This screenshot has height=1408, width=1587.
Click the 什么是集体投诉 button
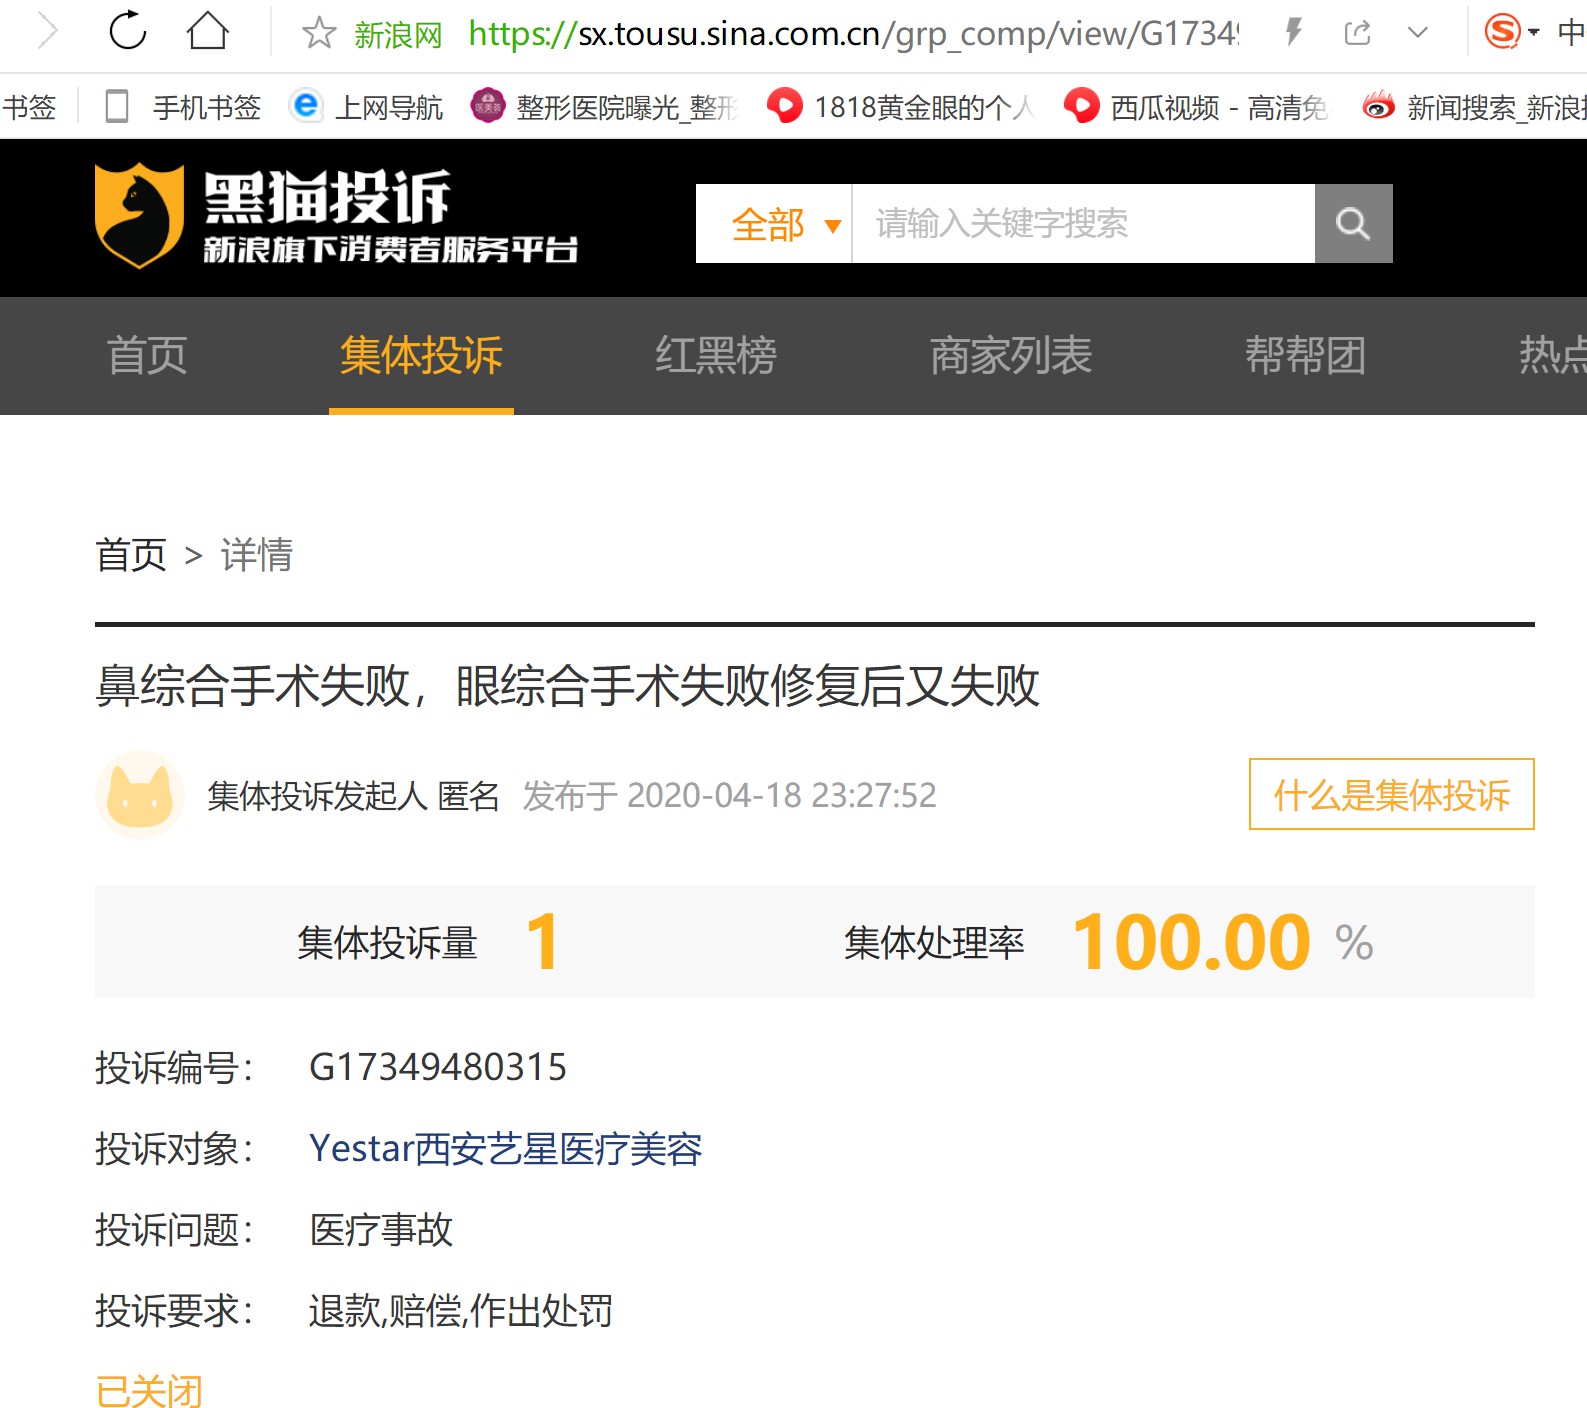click(x=1391, y=795)
